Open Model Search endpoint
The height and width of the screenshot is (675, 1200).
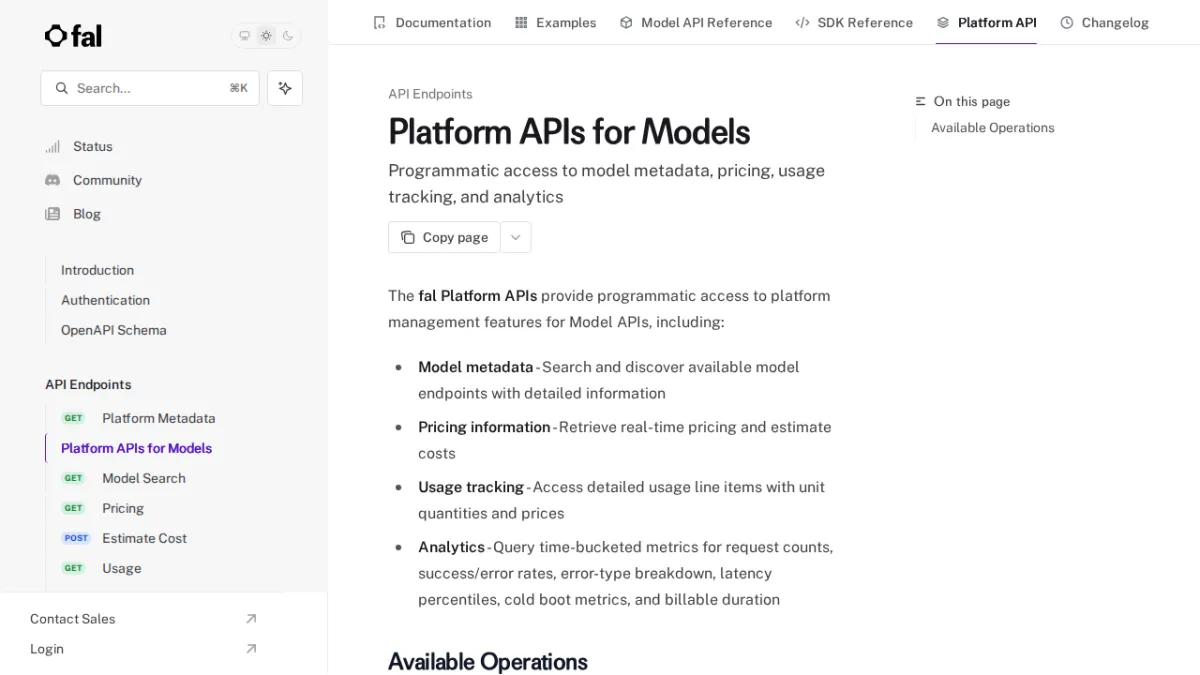[144, 478]
